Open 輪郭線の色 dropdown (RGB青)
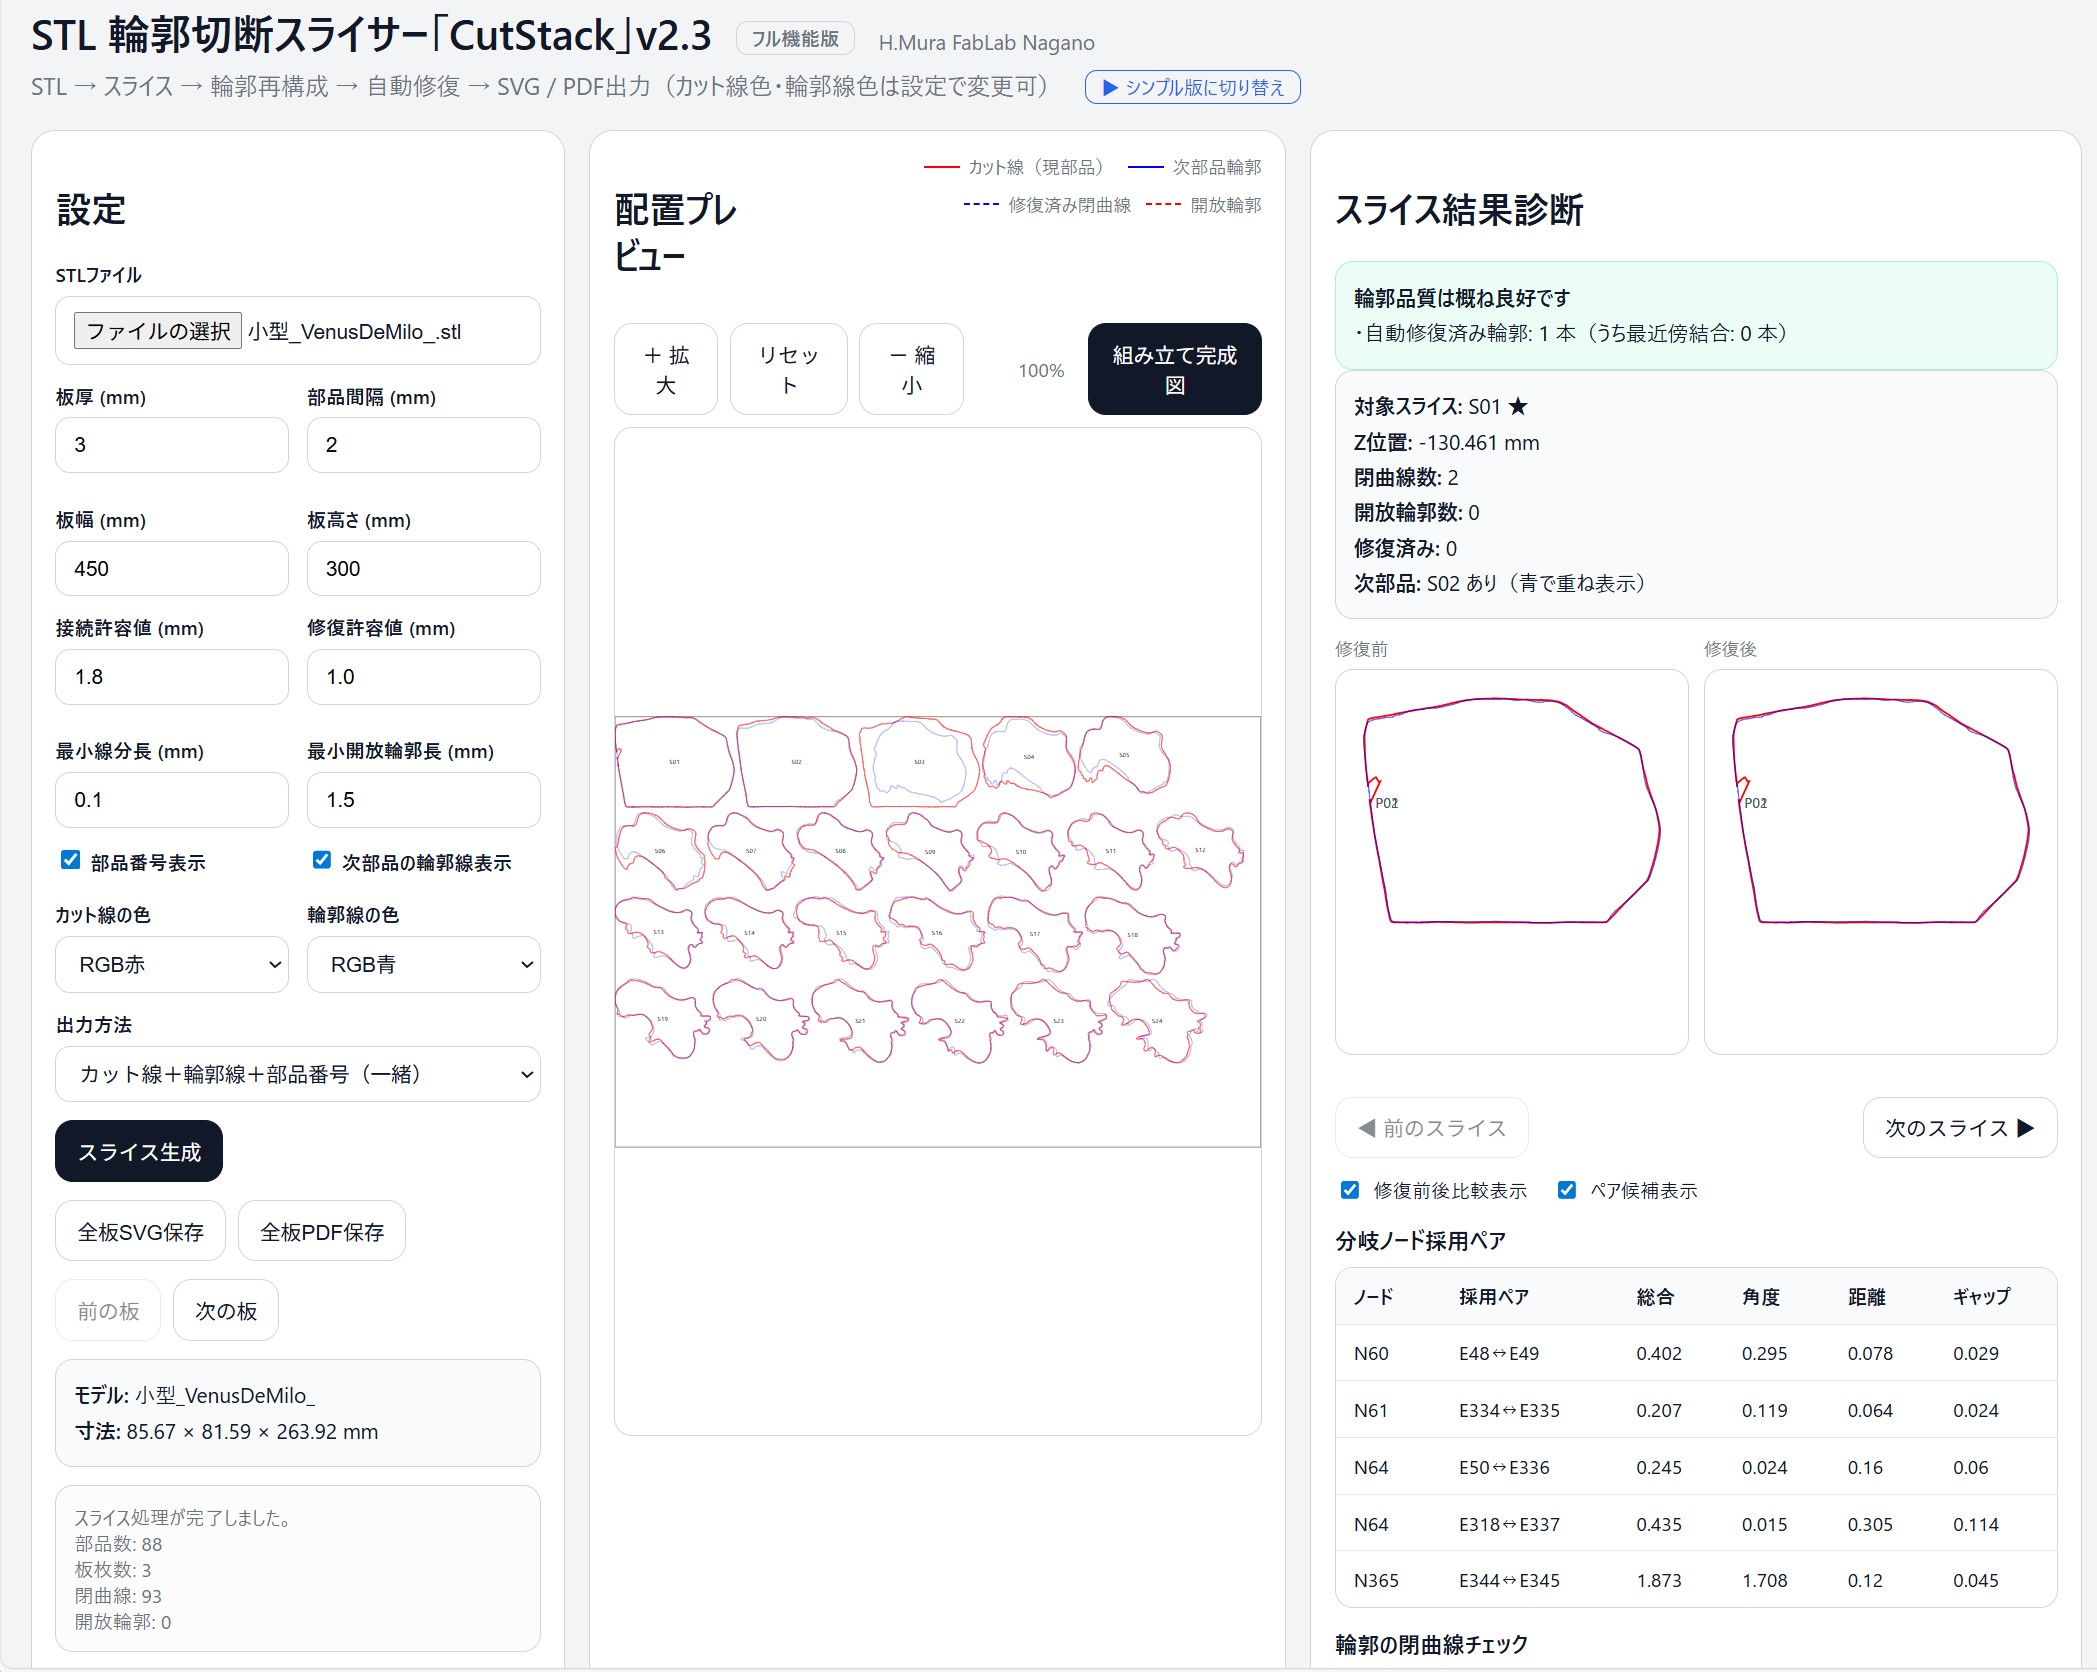2097x1672 pixels. [423, 964]
